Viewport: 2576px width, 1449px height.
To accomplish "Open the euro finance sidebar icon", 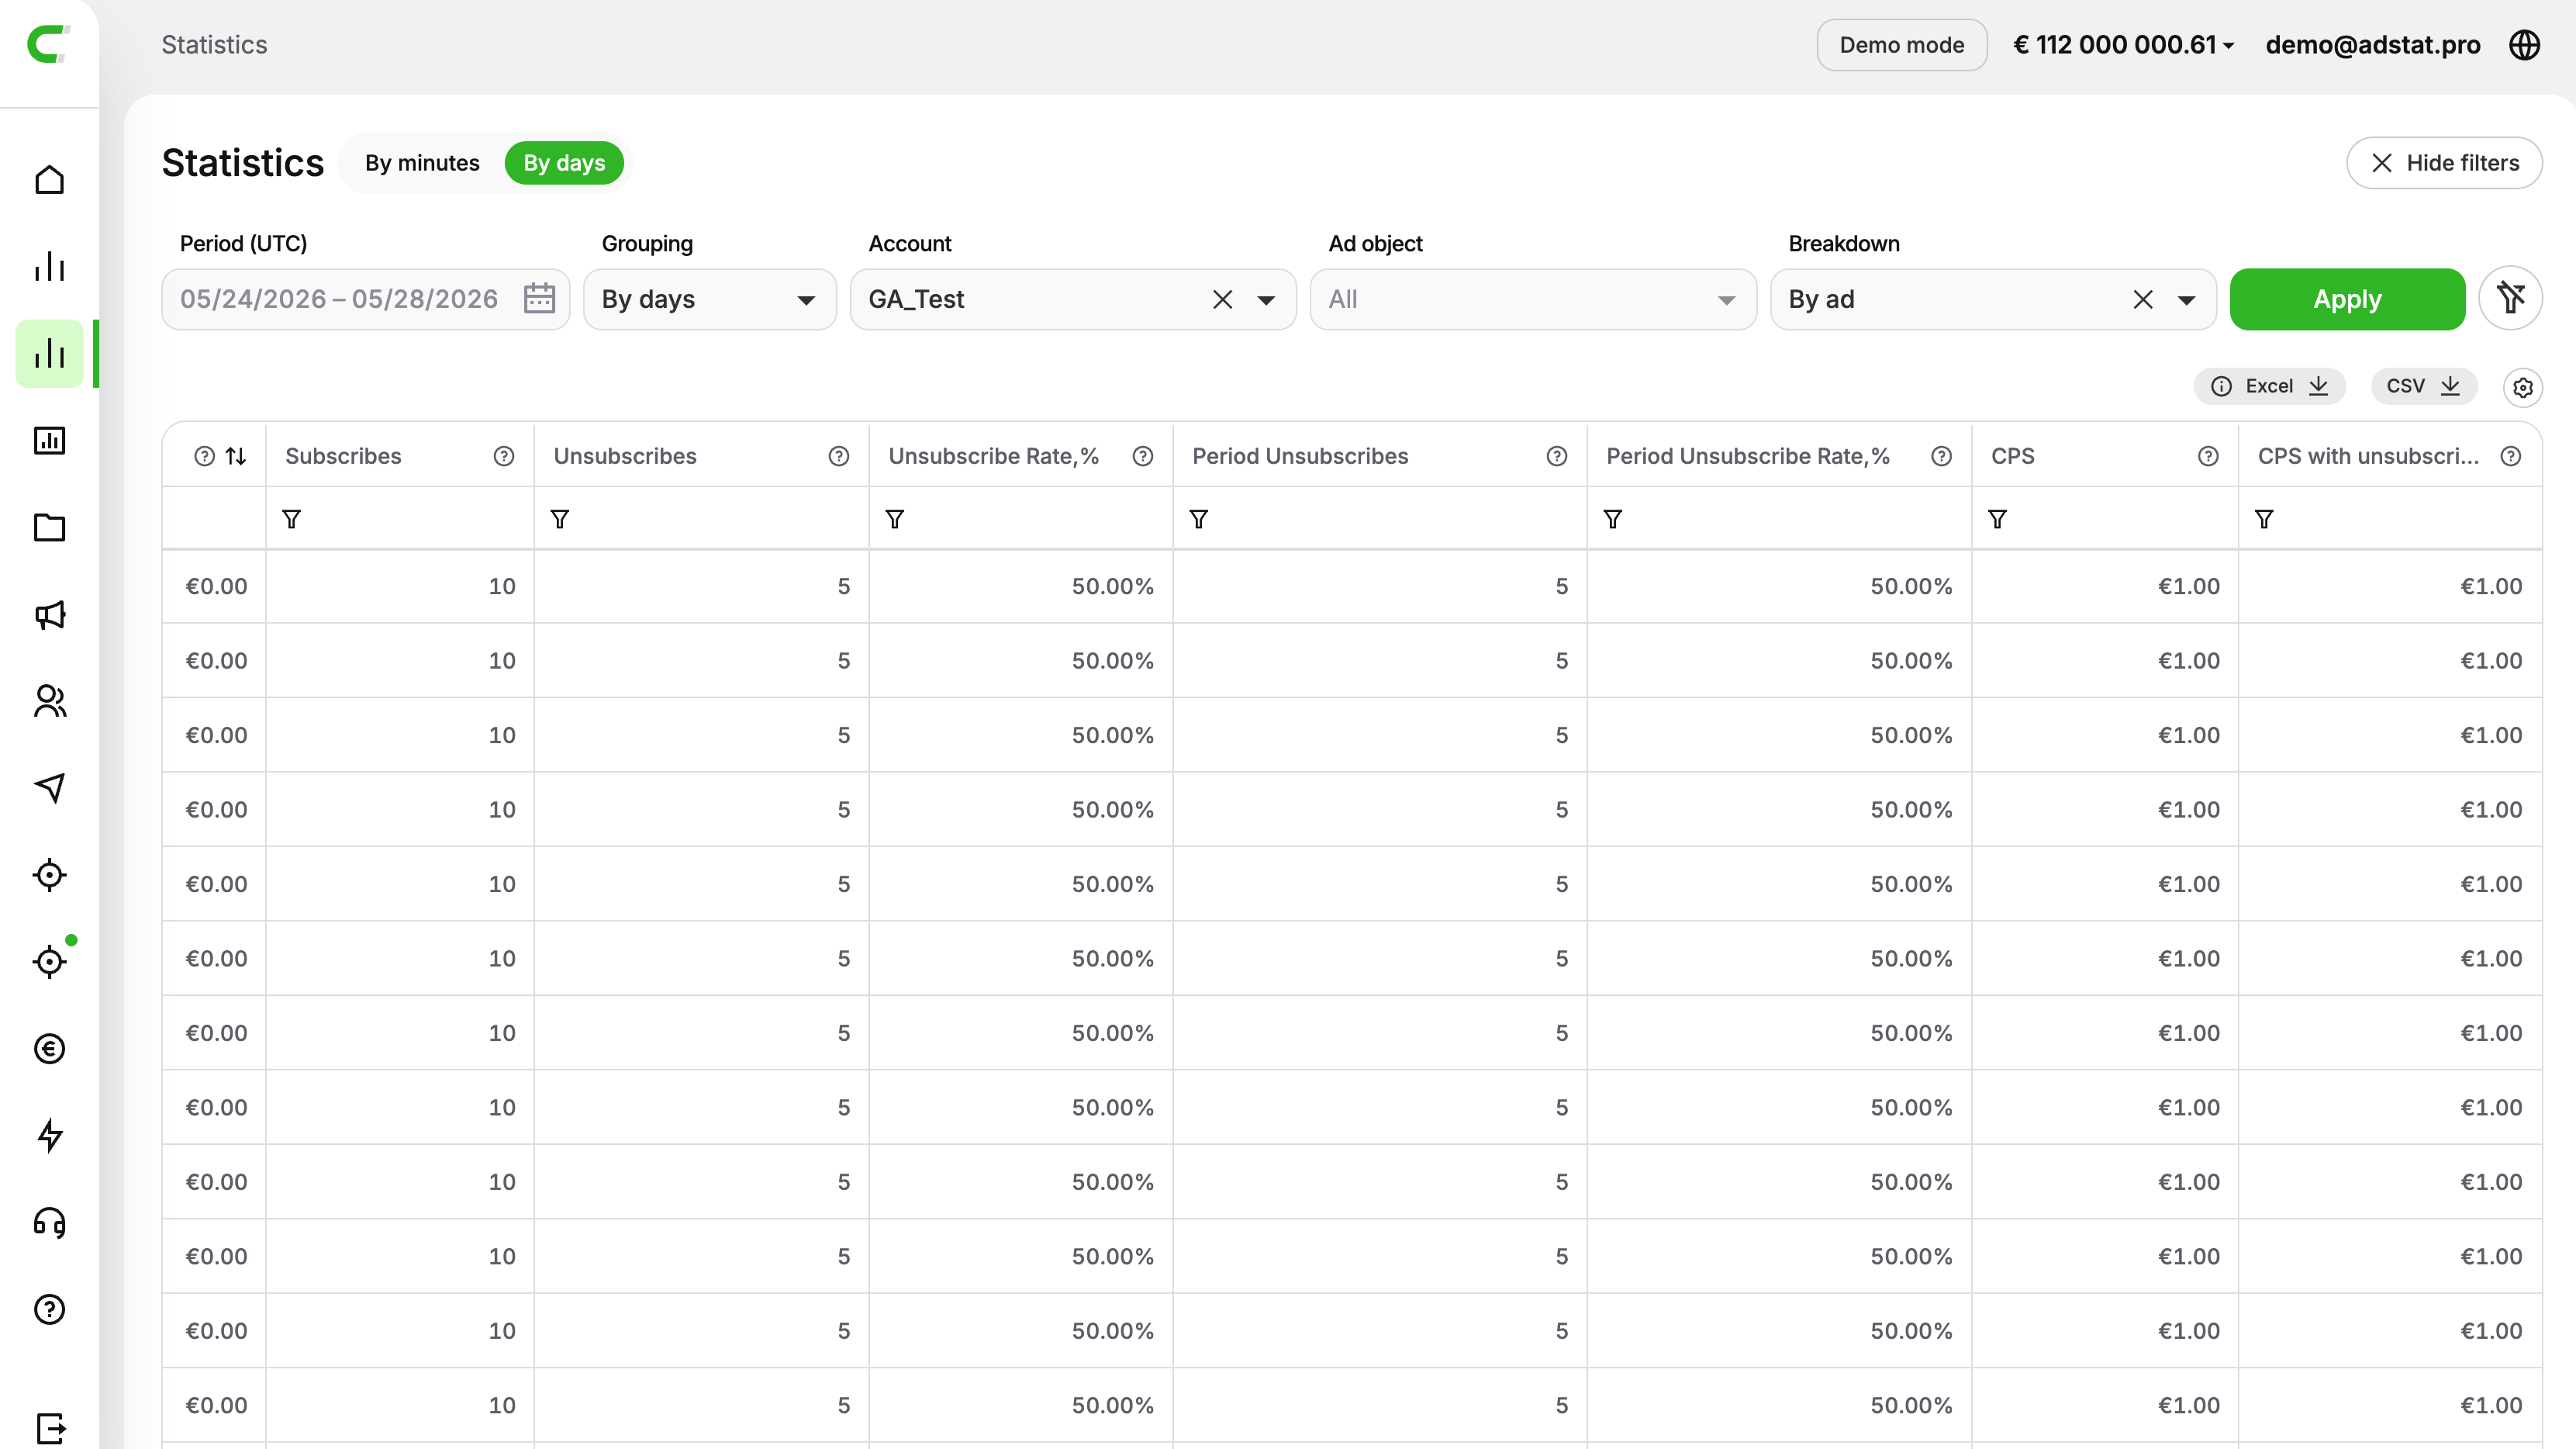I will click(x=49, y=1049).
